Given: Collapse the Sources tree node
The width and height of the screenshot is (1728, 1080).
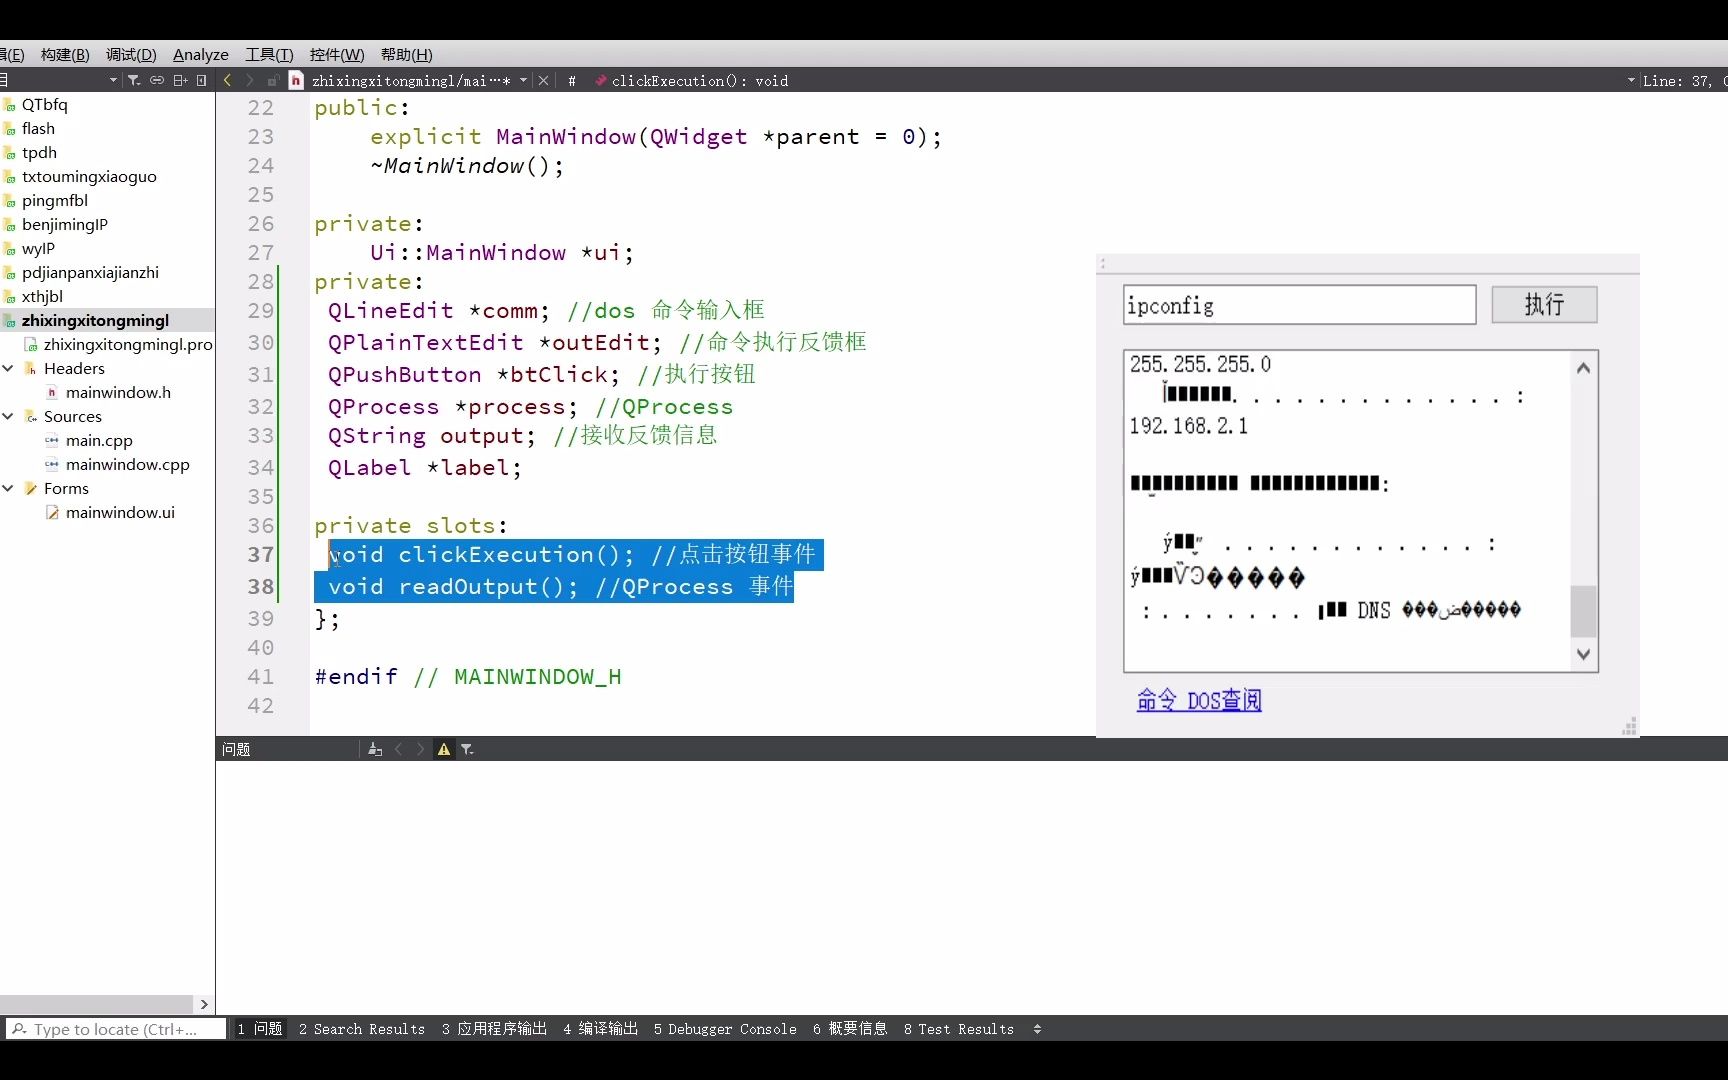Looking at the screenshot, I should point(9,416).
